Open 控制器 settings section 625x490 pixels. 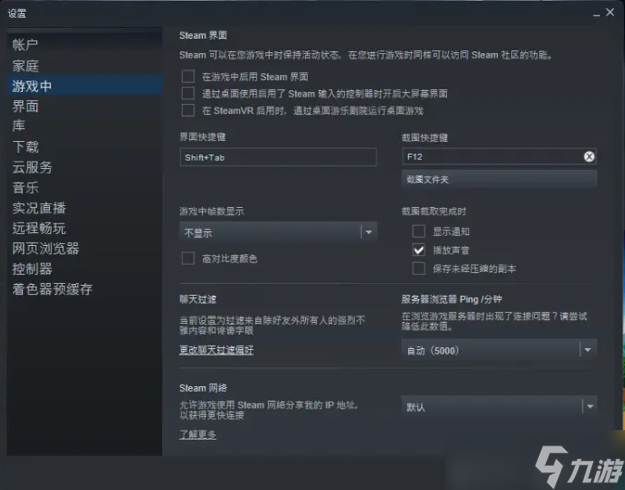tap(32, 269)
